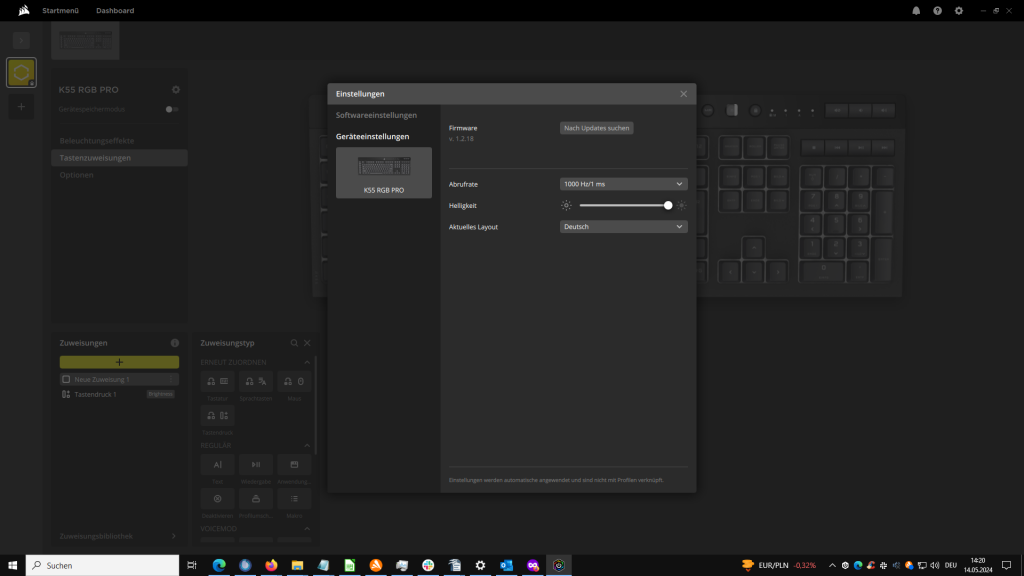This screenshot has width=1024, height=576.
Task: Click the low brightness sun icon
Action: pyautogui.click(x=566, y=206)
